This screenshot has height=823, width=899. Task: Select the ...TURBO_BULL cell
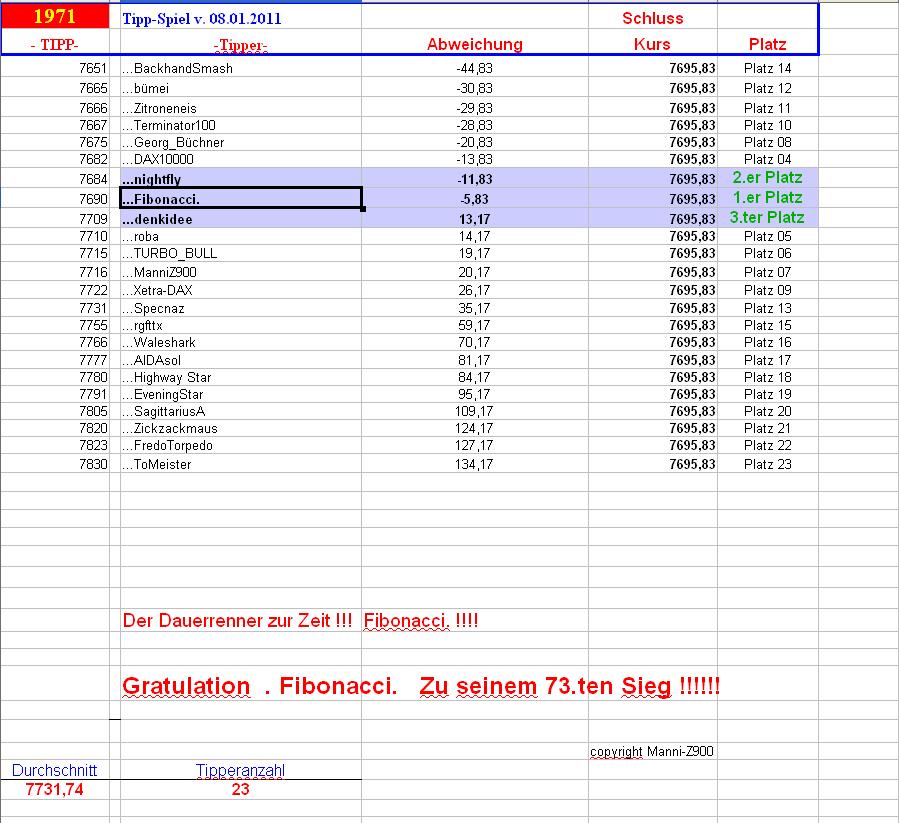click(x=240, y=253)
